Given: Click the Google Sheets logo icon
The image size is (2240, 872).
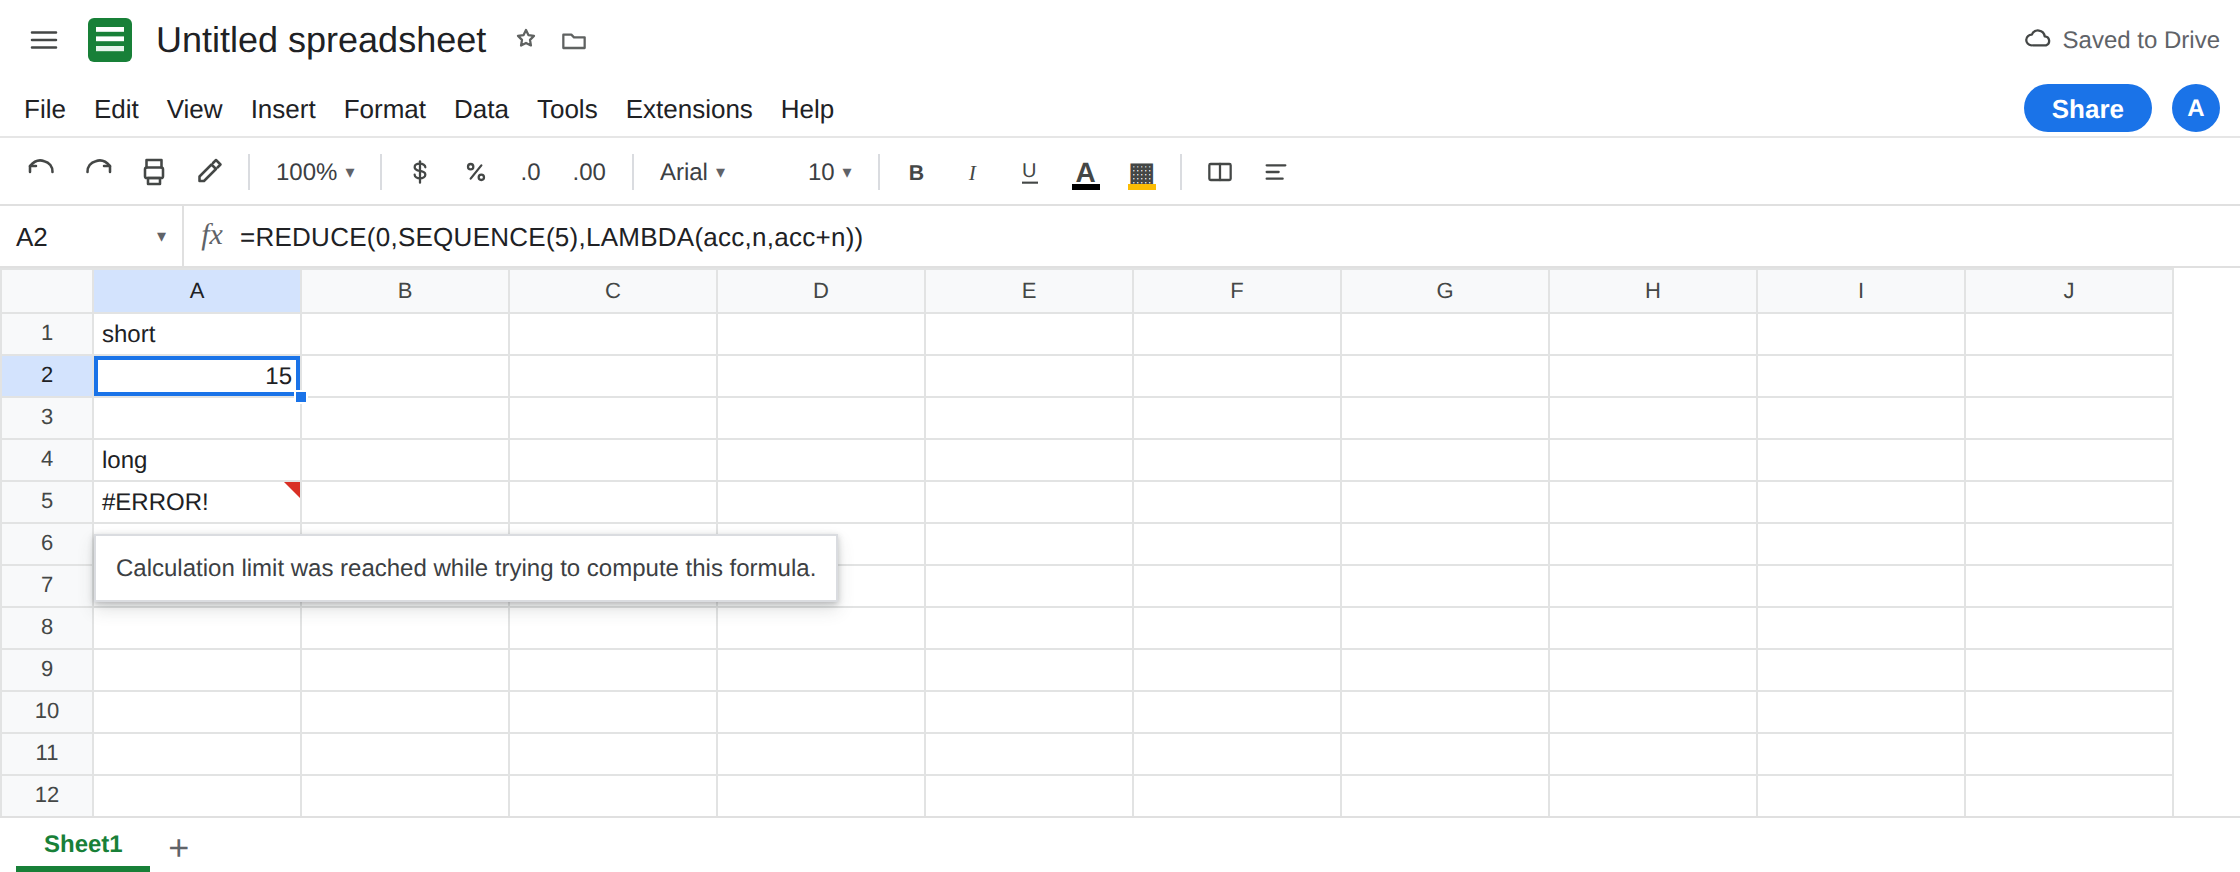Looking at the screenshot, I should 110,40.
